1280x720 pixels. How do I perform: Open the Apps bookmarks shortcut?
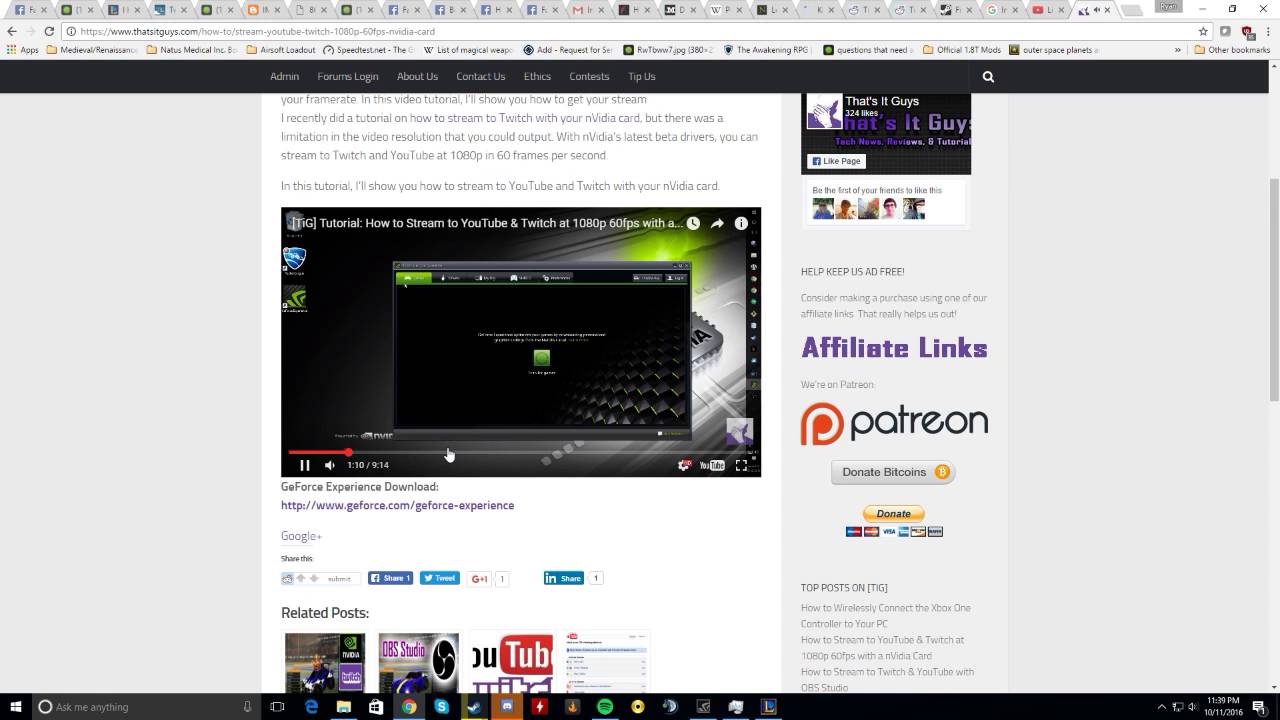coord(23,49)
